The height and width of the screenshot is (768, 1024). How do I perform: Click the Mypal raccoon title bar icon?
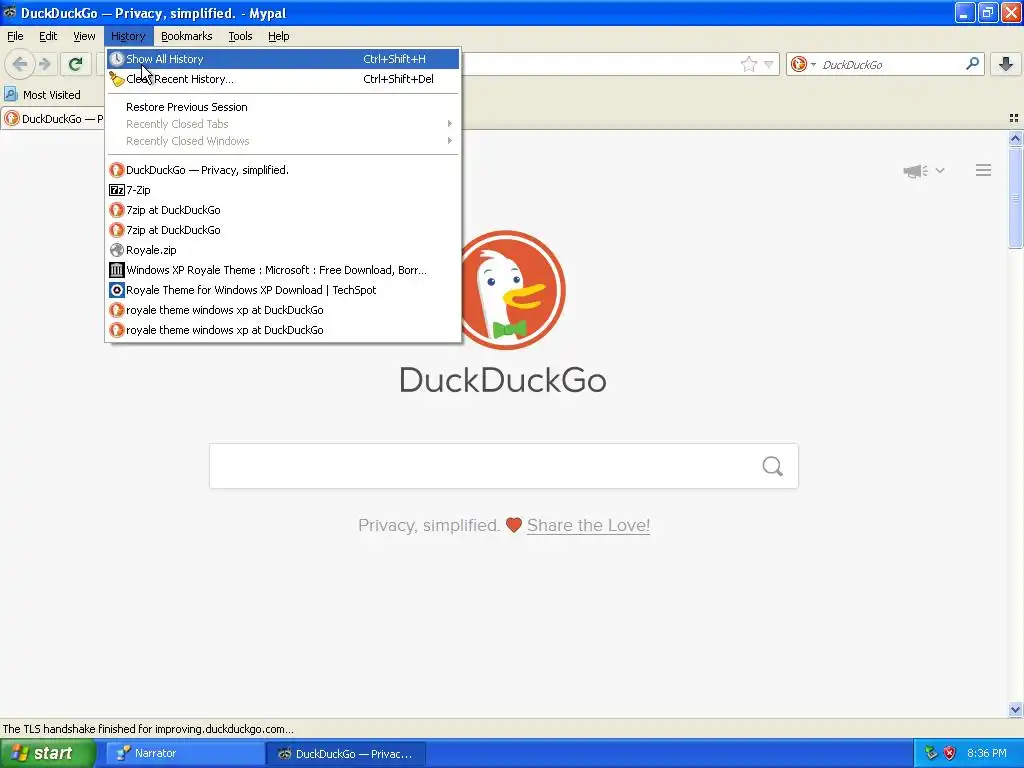point(9,12)
